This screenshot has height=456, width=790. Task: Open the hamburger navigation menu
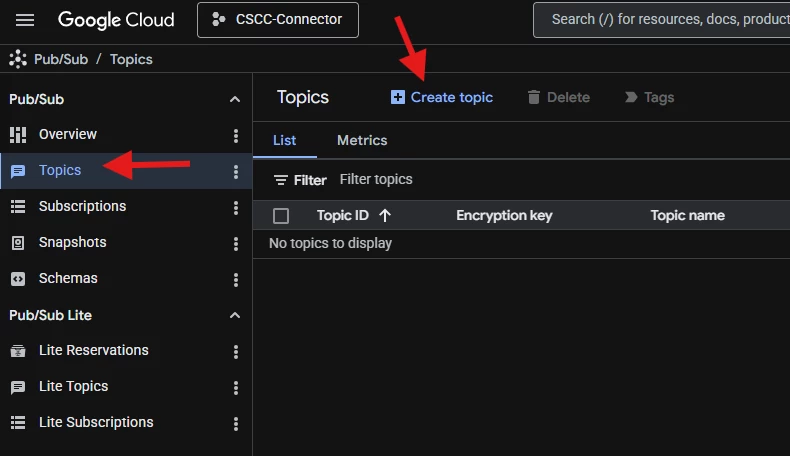(x=25, y=20)
